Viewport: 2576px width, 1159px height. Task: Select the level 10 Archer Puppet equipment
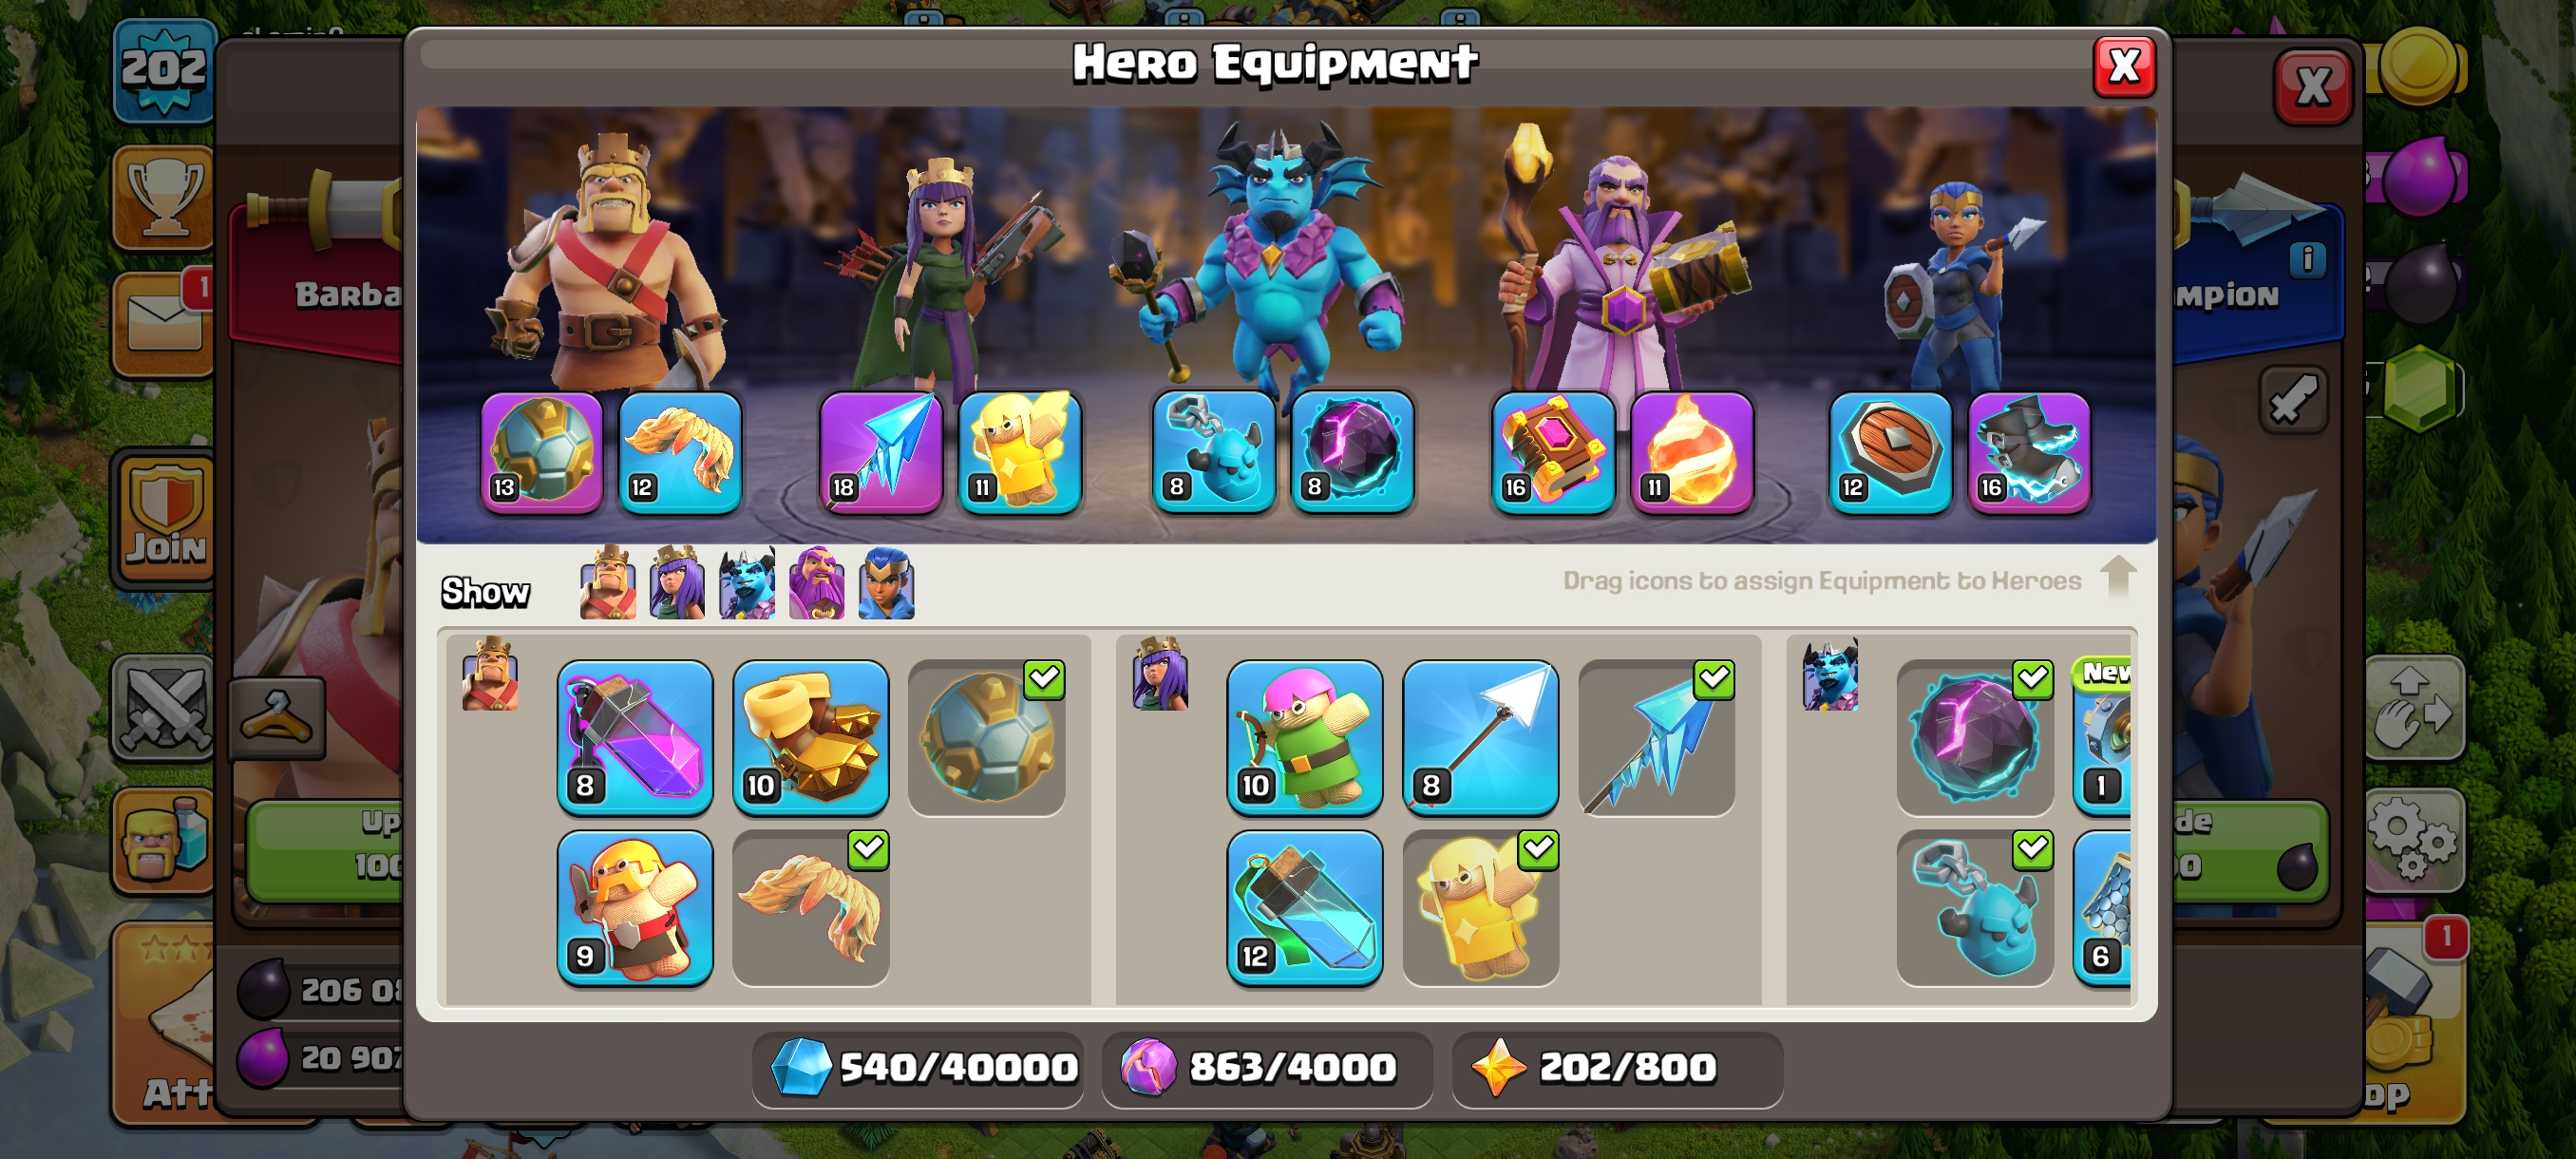click(1304, 737)
